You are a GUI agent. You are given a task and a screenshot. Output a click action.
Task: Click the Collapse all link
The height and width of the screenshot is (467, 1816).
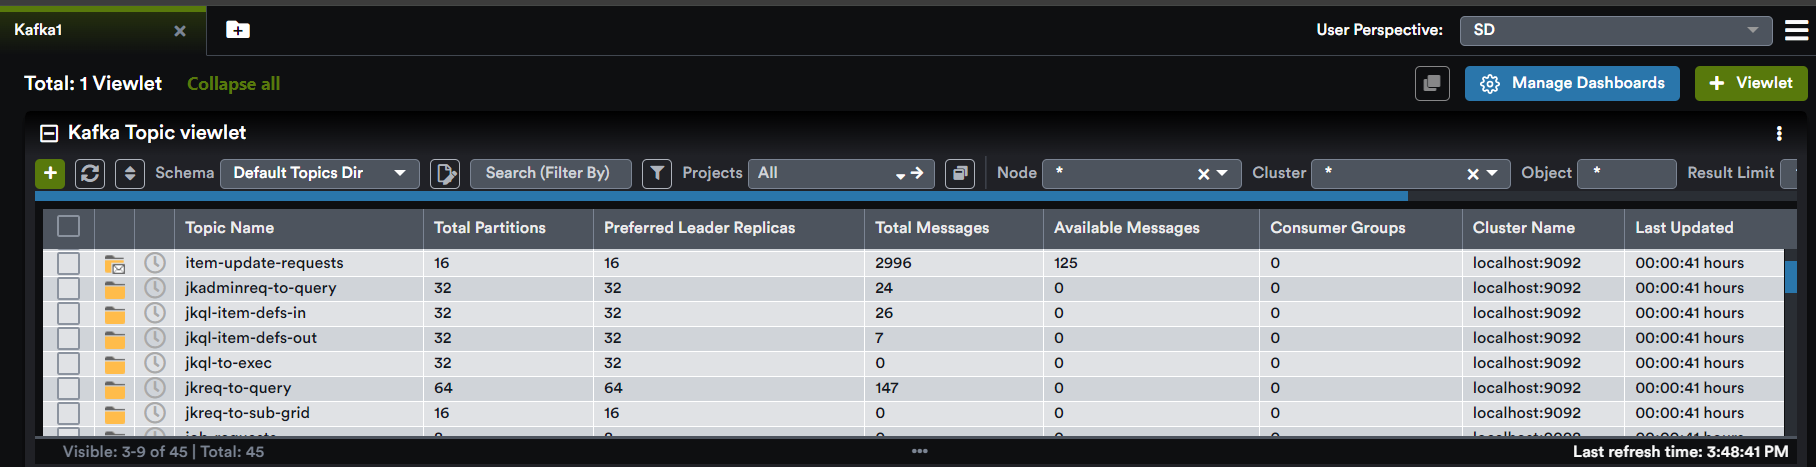pyautogui.click(x=233, y=84)
